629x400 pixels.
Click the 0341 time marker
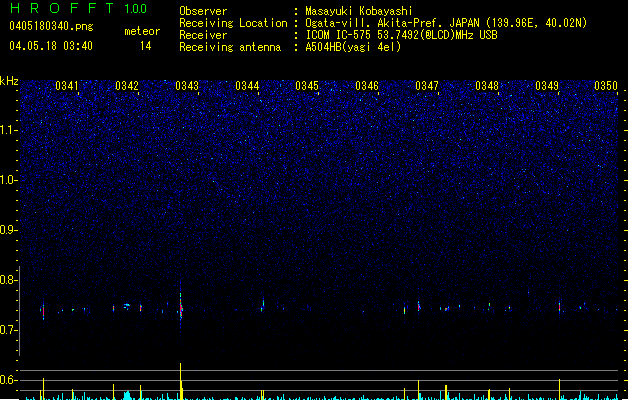(67, 86)
